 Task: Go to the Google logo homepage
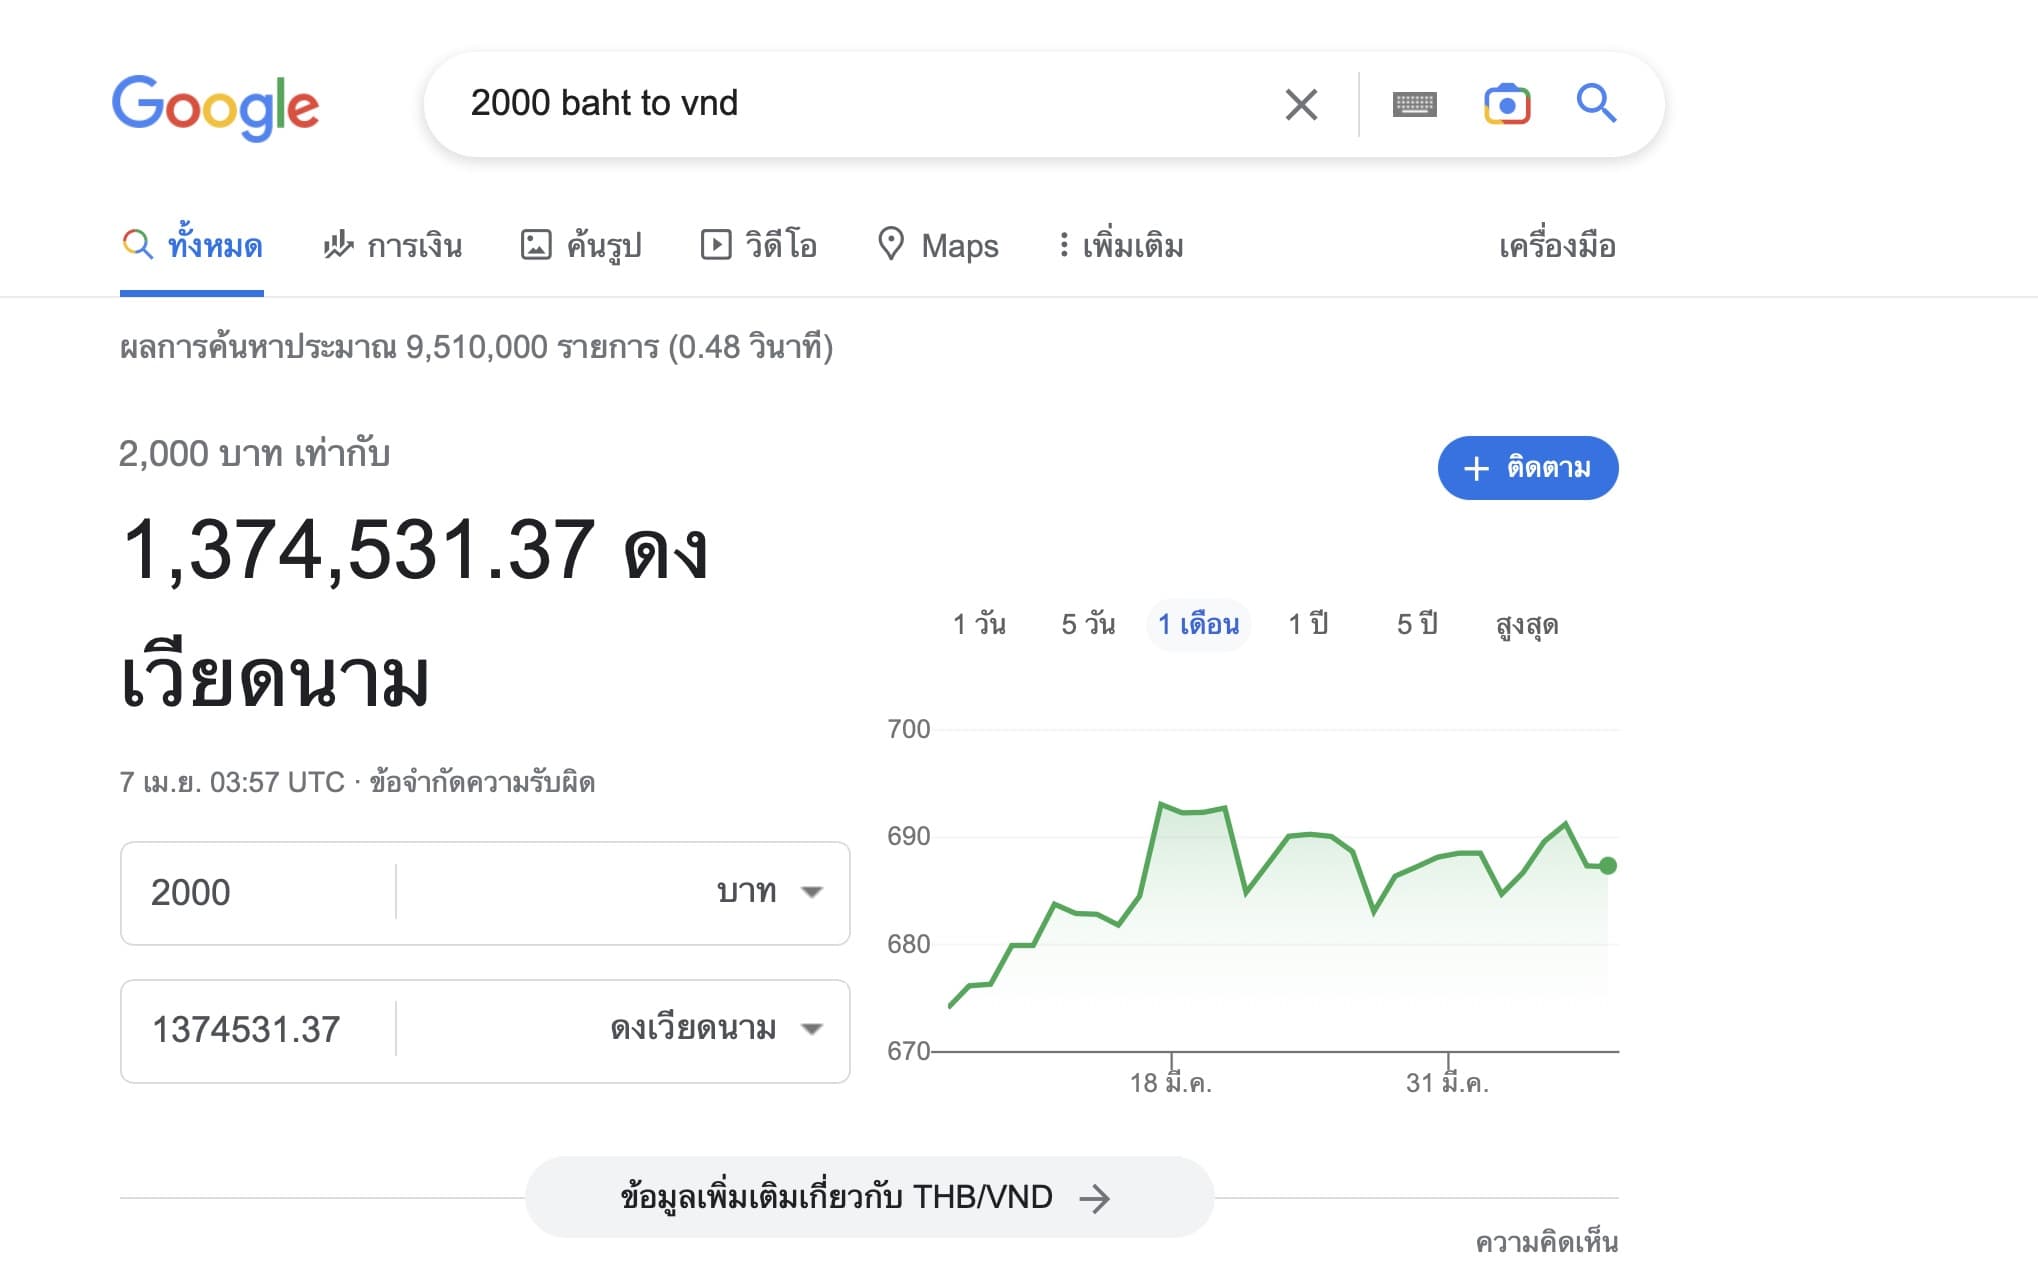point(215,106)
